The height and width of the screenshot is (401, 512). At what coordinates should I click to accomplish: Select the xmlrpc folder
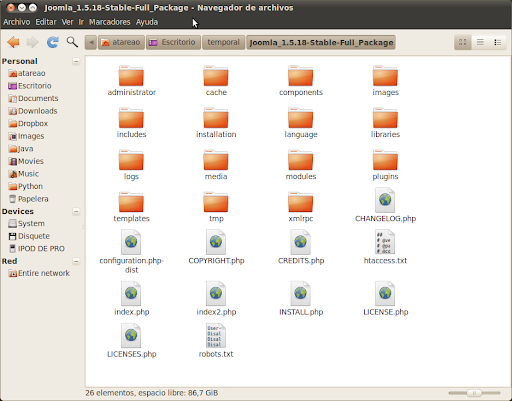pos(301,207)
